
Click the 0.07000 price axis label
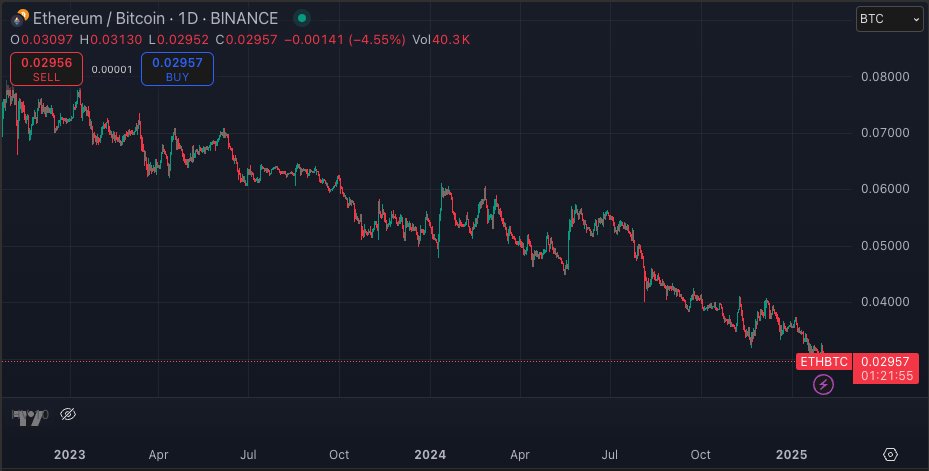885,133
